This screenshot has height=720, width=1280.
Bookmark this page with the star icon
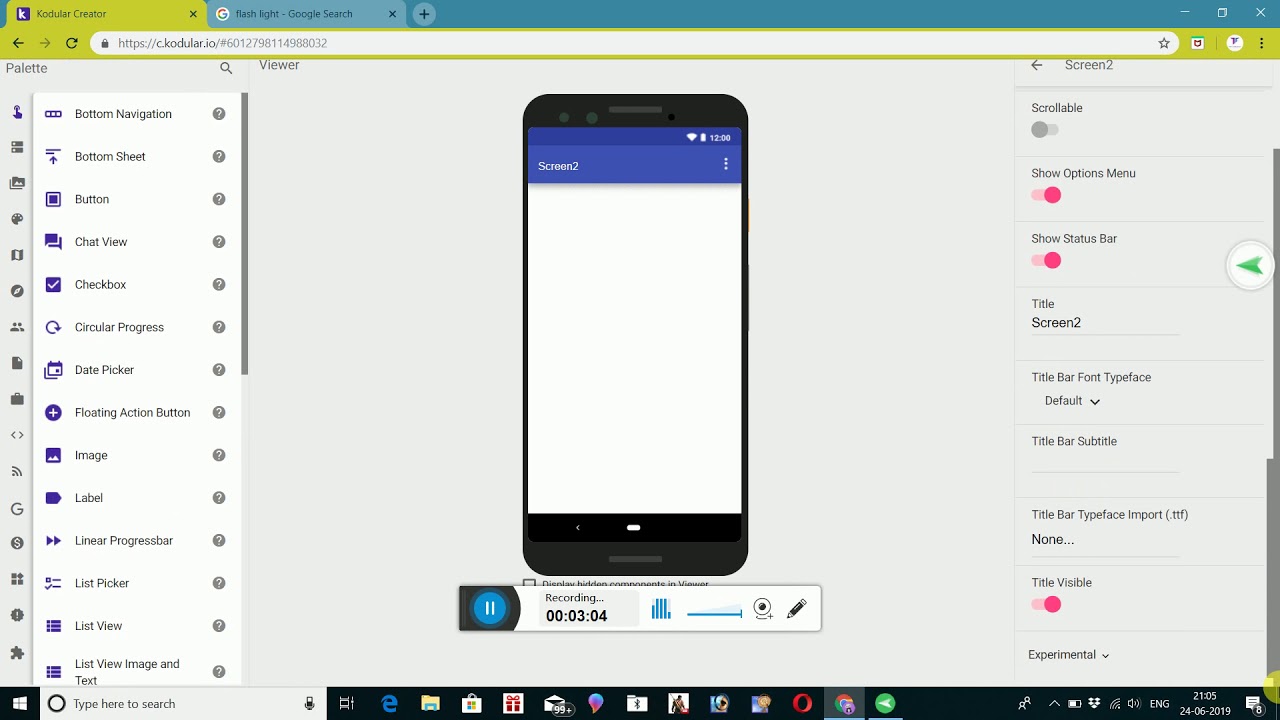[x=1164, y=43]
